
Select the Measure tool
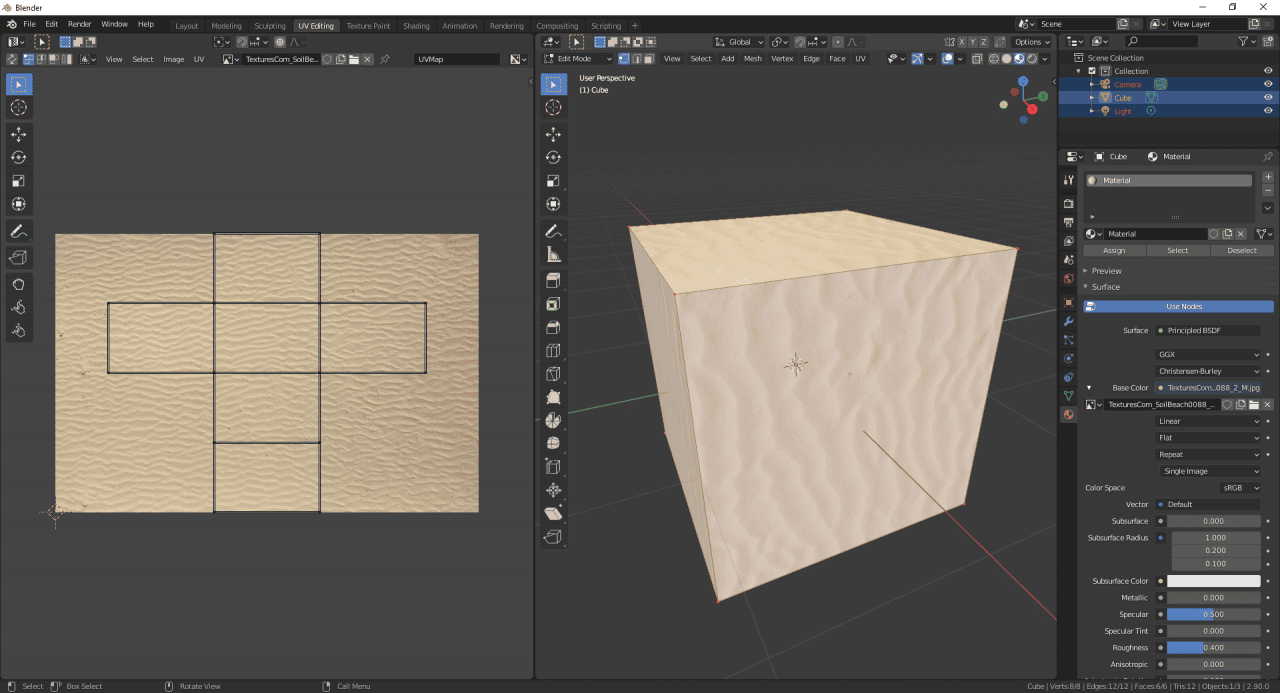click(x=554, y=254)
